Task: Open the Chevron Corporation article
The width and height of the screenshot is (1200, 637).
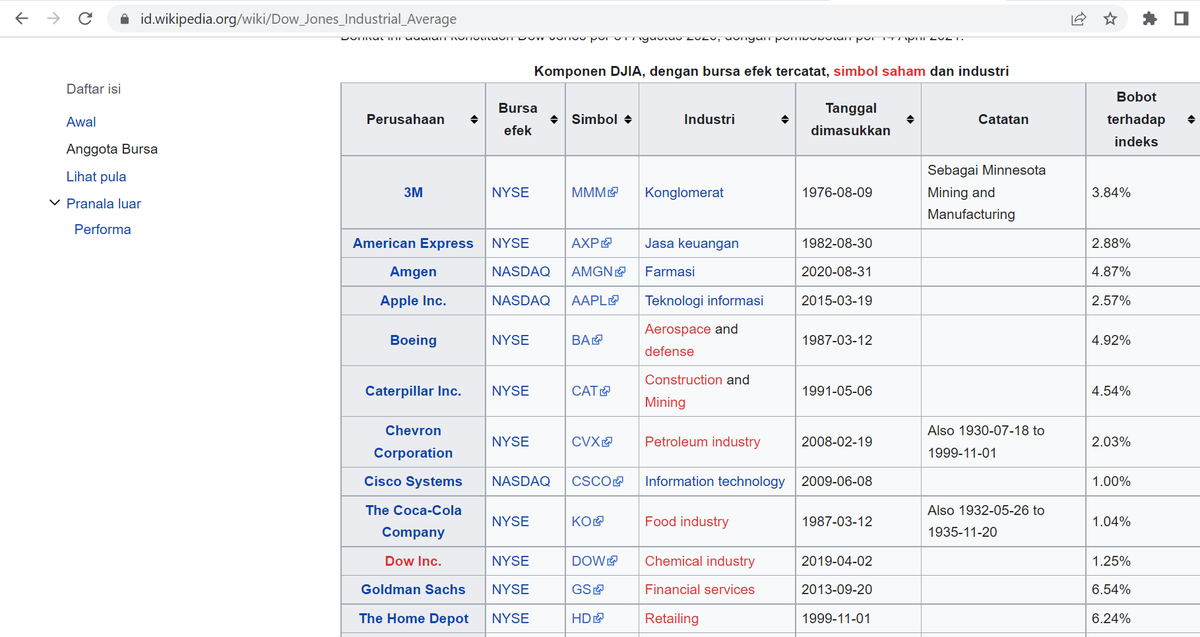Action: coord(413,442)
